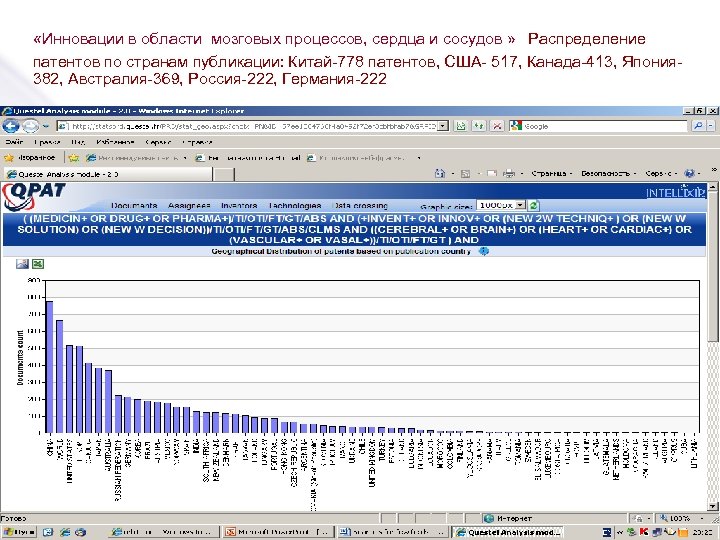
Task: Click the CHINA bar in the chart
Action: 49,367
